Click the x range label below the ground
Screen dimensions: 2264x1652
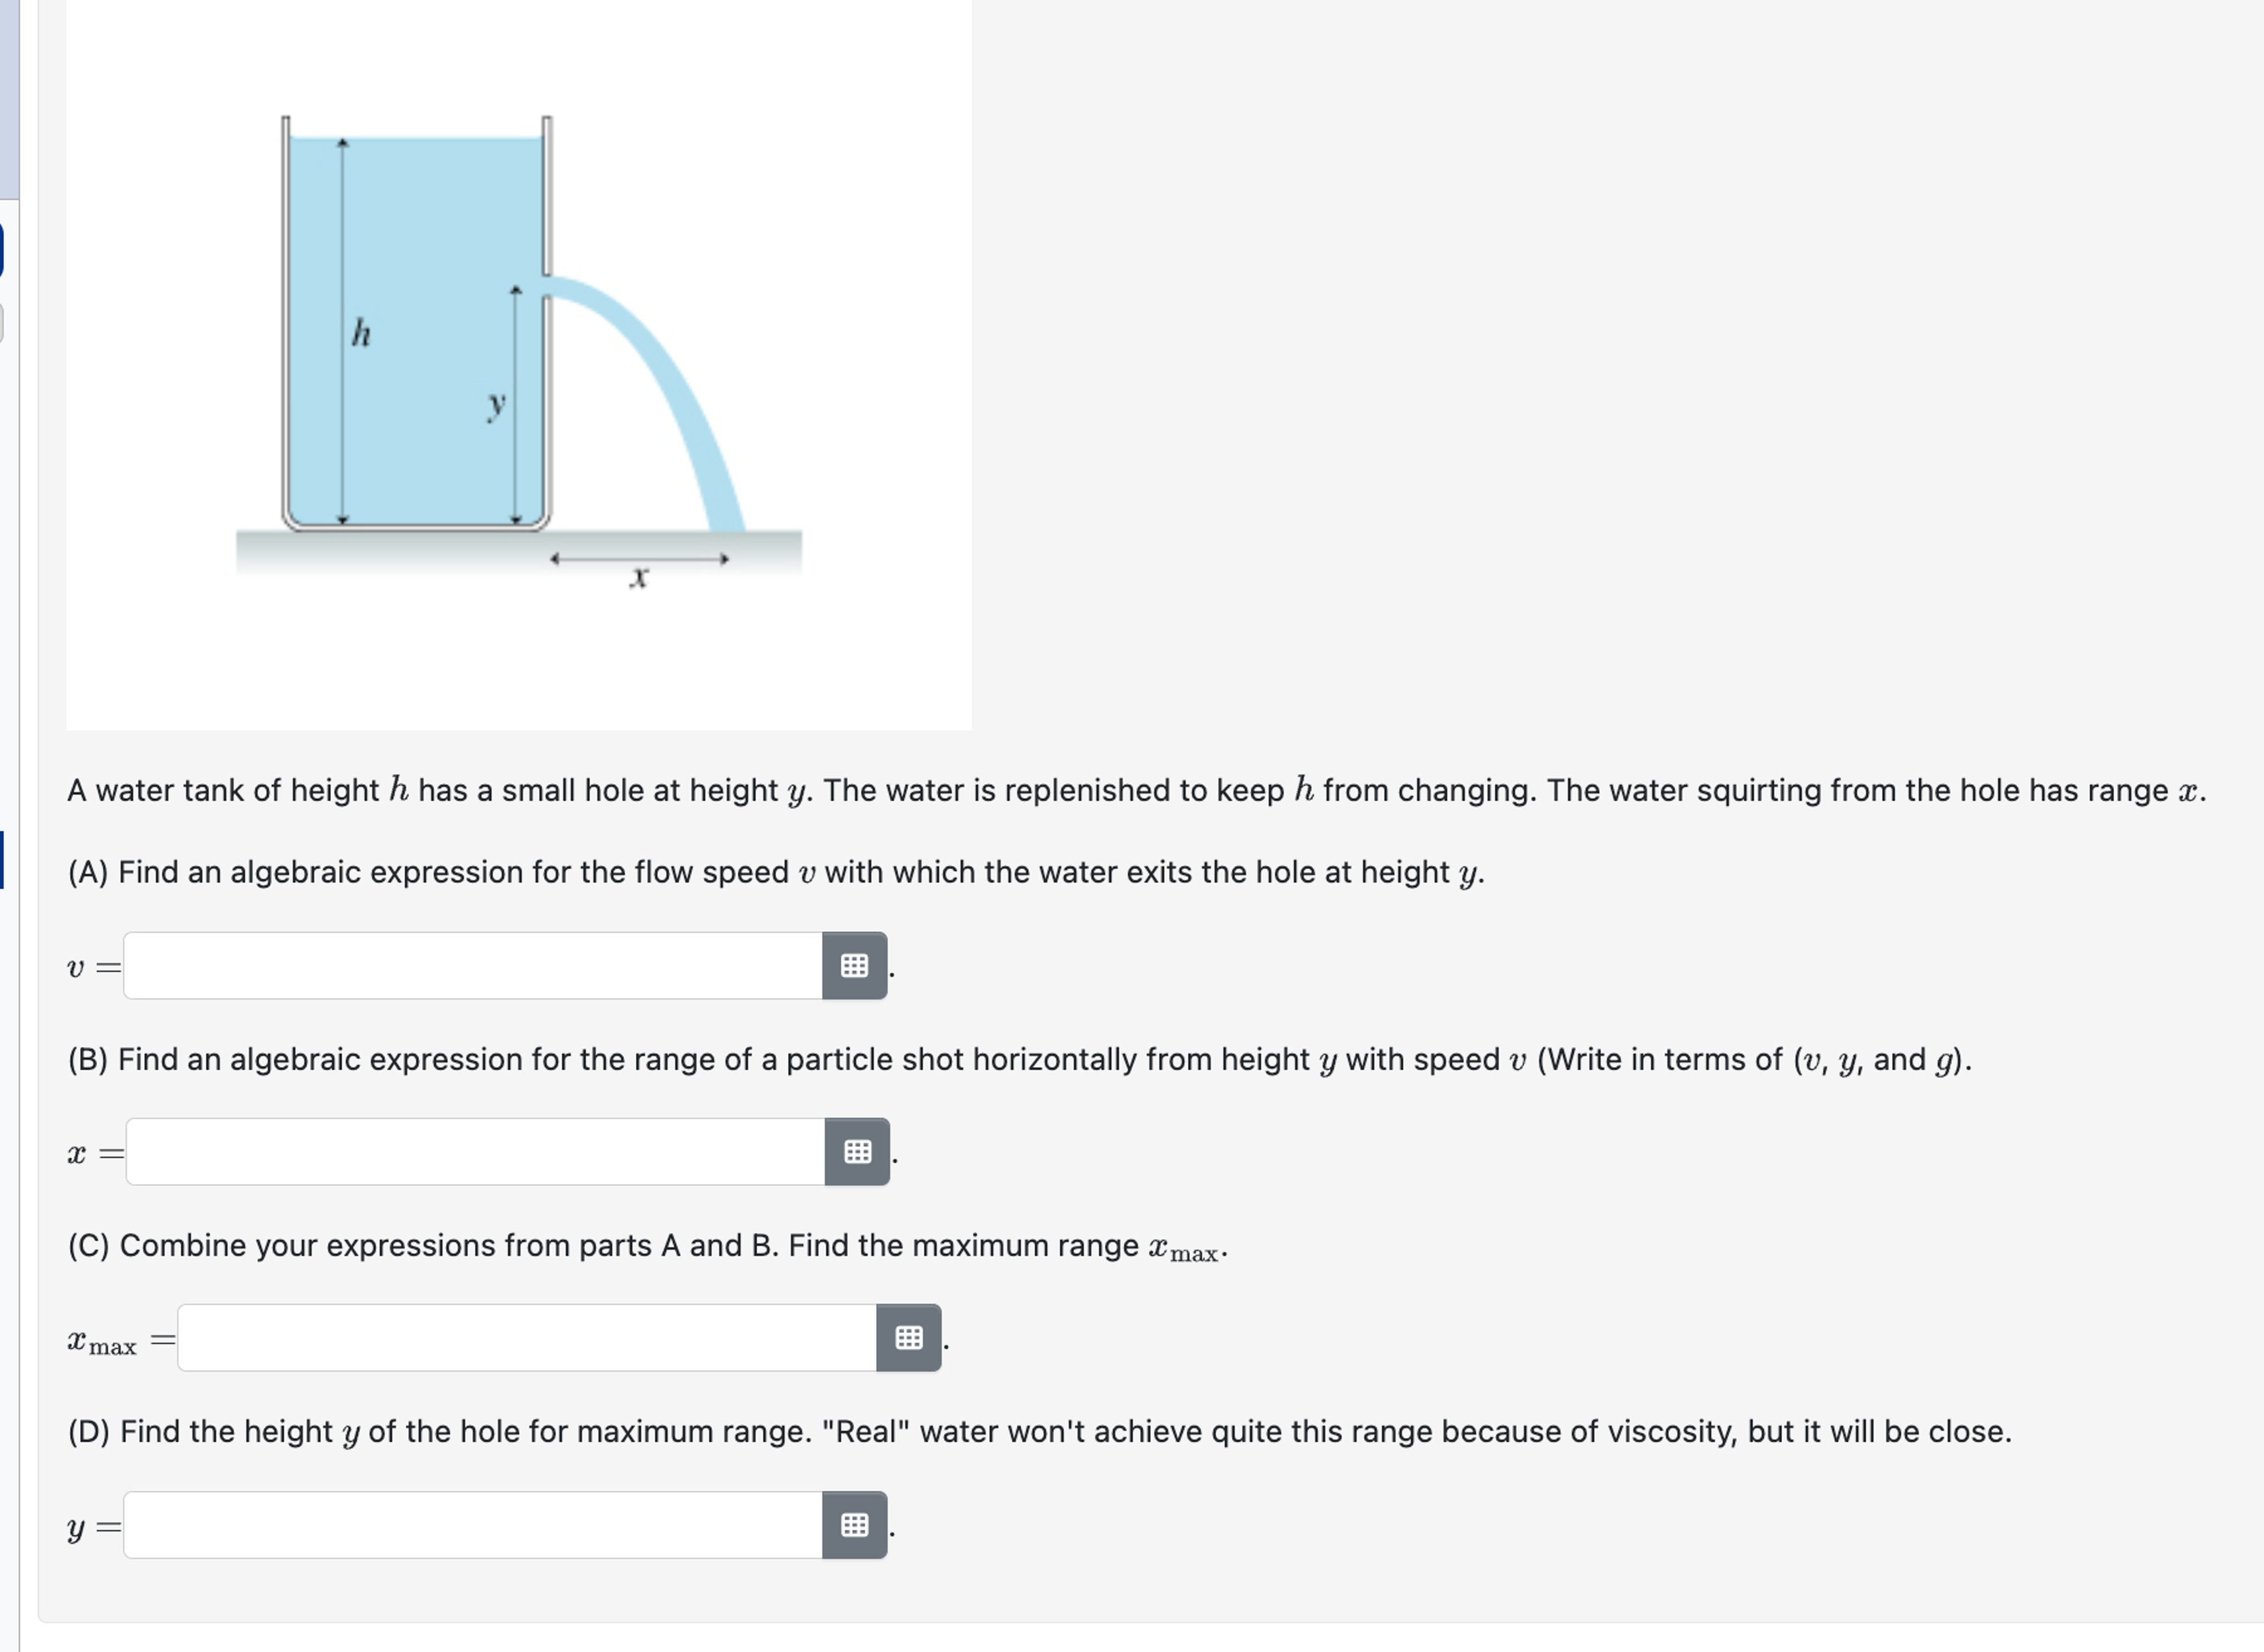point(640,577)
